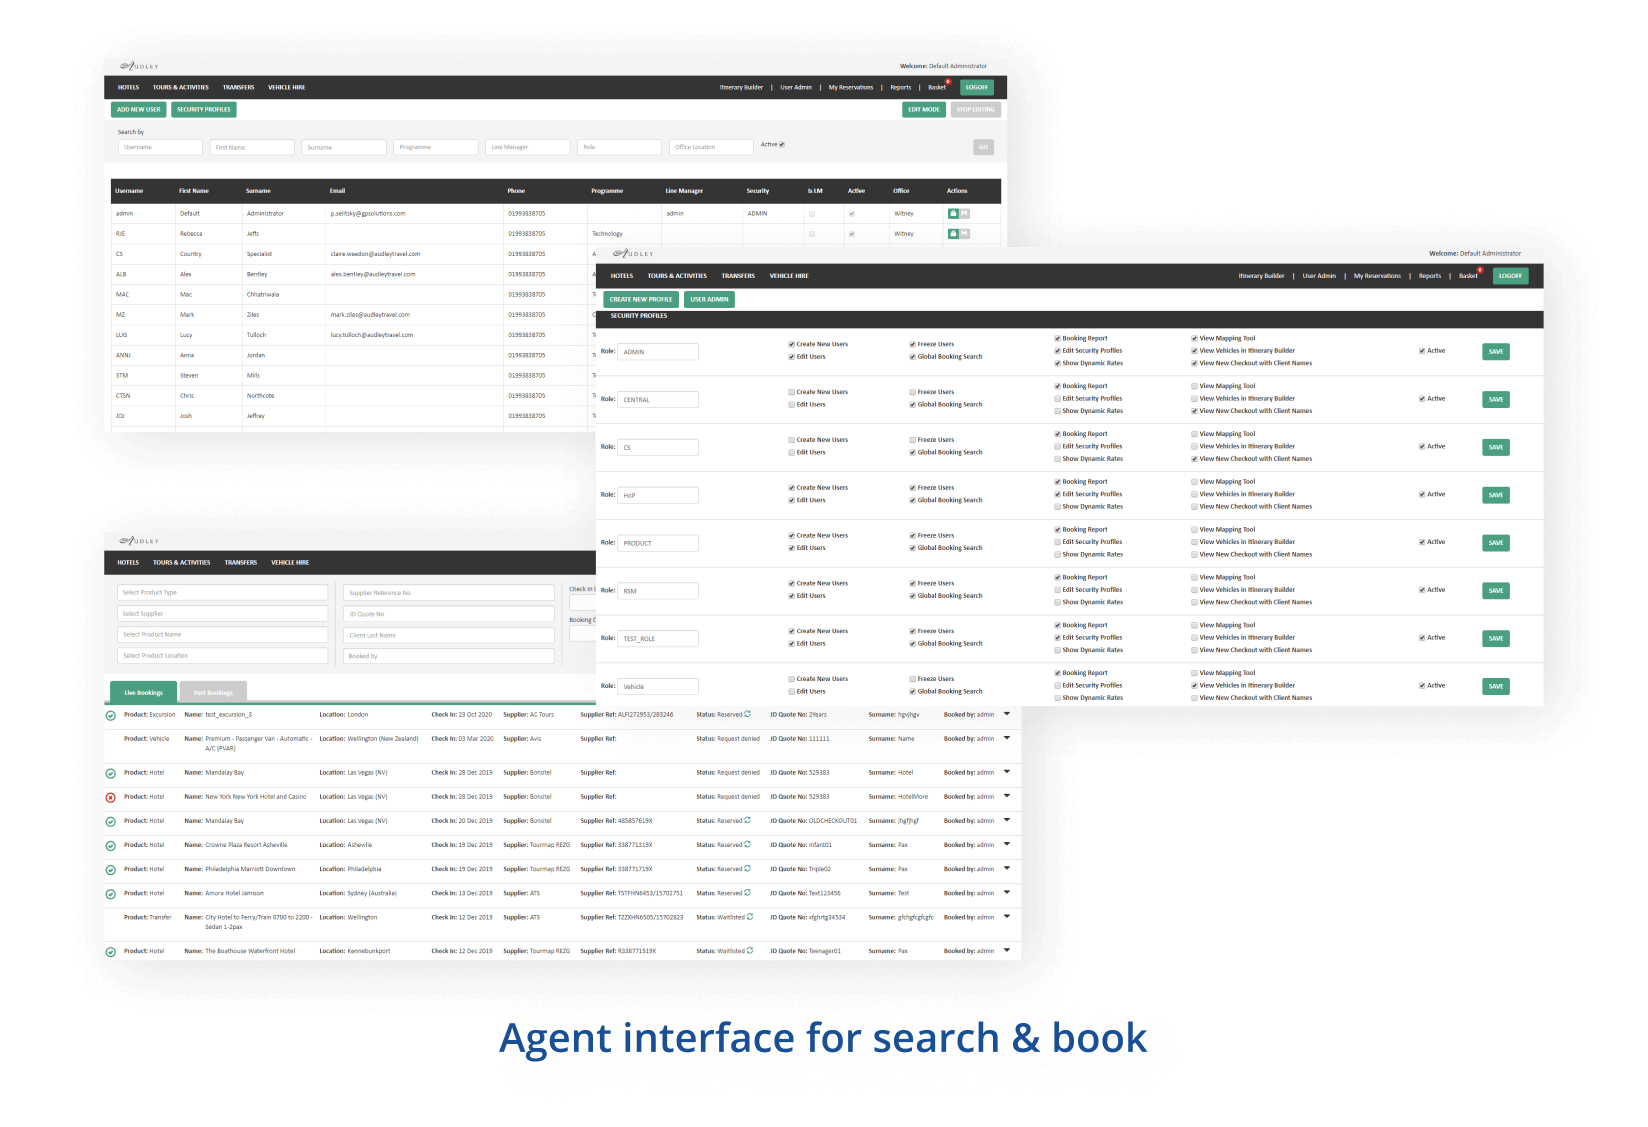
Task: Toggle Active checkbox in user search filters
Action: [782, 144]
